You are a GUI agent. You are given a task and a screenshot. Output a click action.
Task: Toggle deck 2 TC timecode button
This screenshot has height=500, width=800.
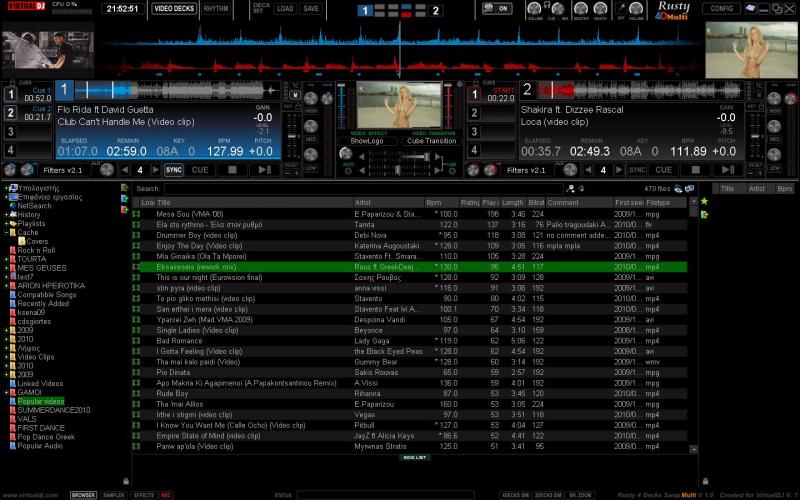[x=759, y=86]
